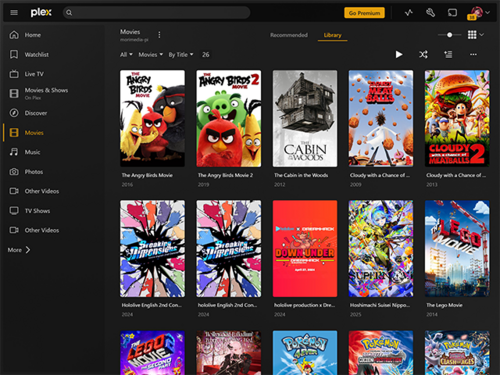
Task: Shuffle the library with shuffle icon
Action: 423,54
